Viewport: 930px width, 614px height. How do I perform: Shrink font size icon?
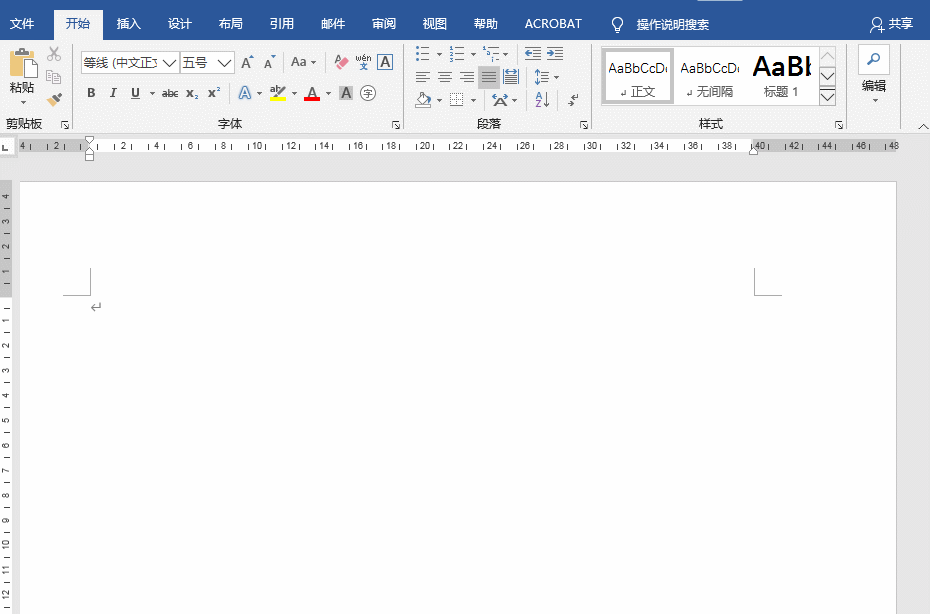[x=270, y=62]
